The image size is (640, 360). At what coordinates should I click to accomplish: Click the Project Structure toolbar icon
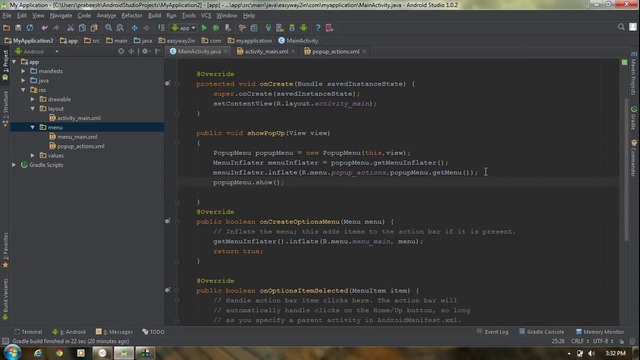pyautogui.click(x=254, y=28)
